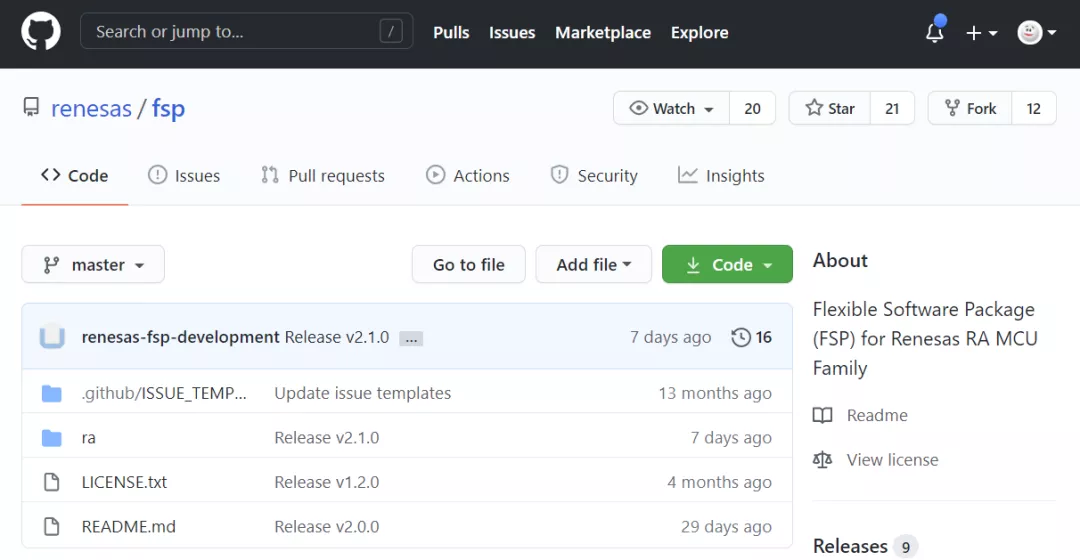Expand the commit message ellipsis
The image size is (1080, 560).
[411, 339]
